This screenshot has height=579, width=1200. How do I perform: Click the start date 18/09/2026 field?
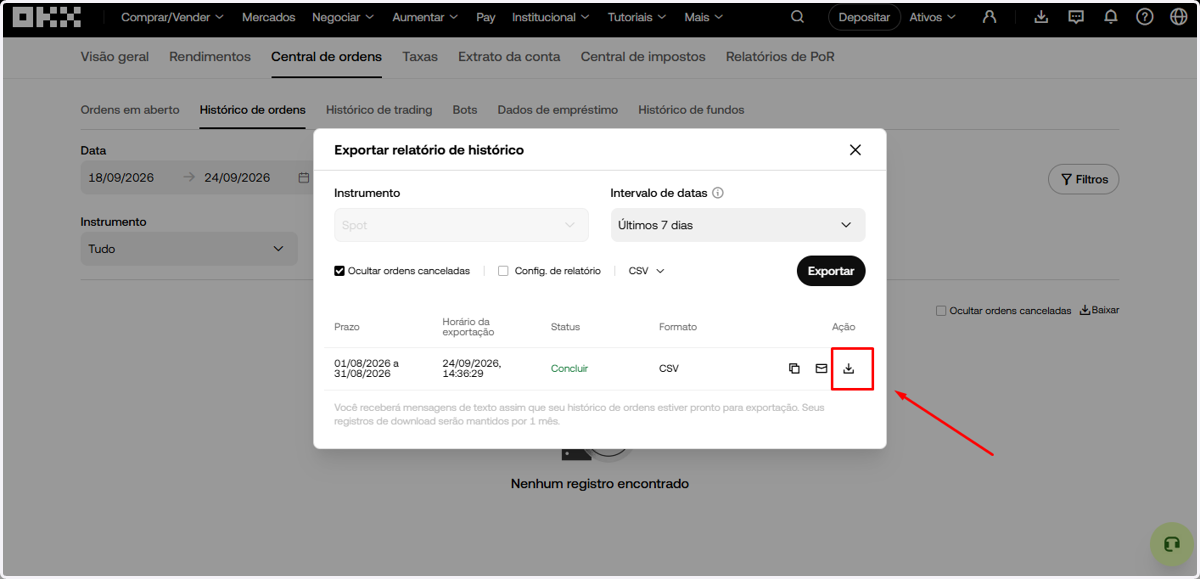coord(121,178)
